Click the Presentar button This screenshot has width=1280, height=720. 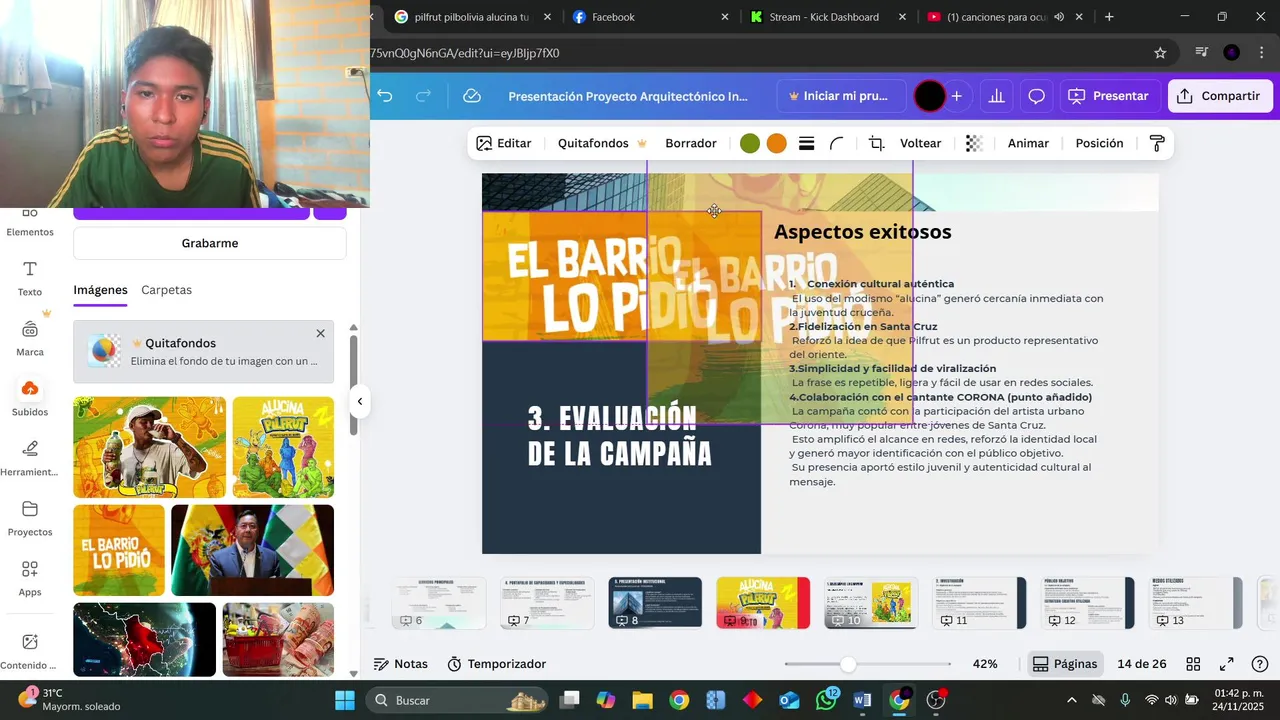(1108, 96)
